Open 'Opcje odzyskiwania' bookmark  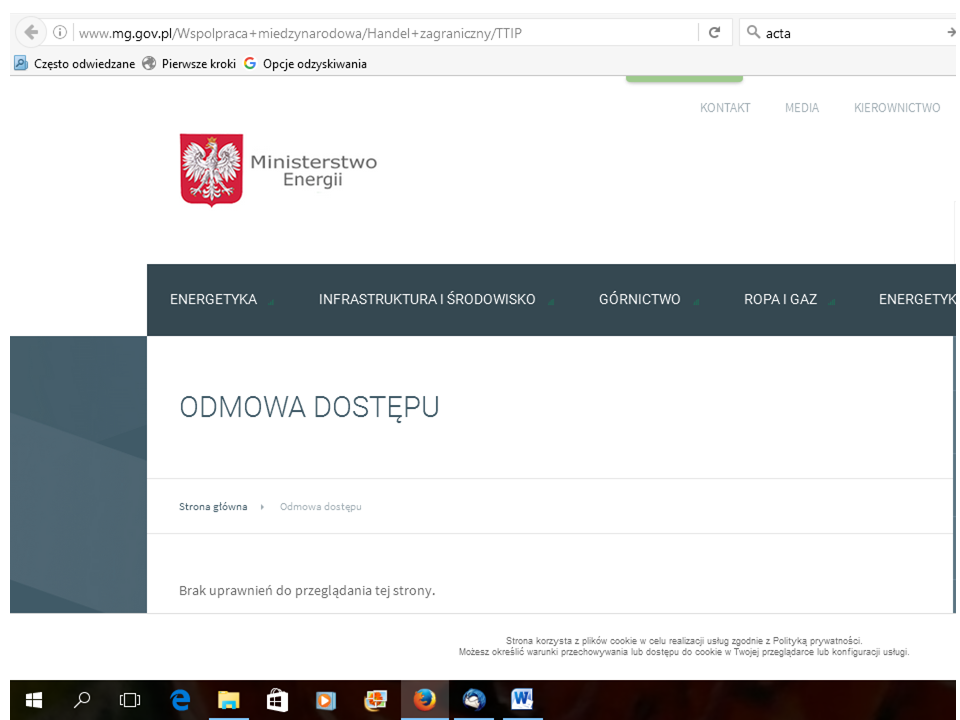[x=306, y=64]
